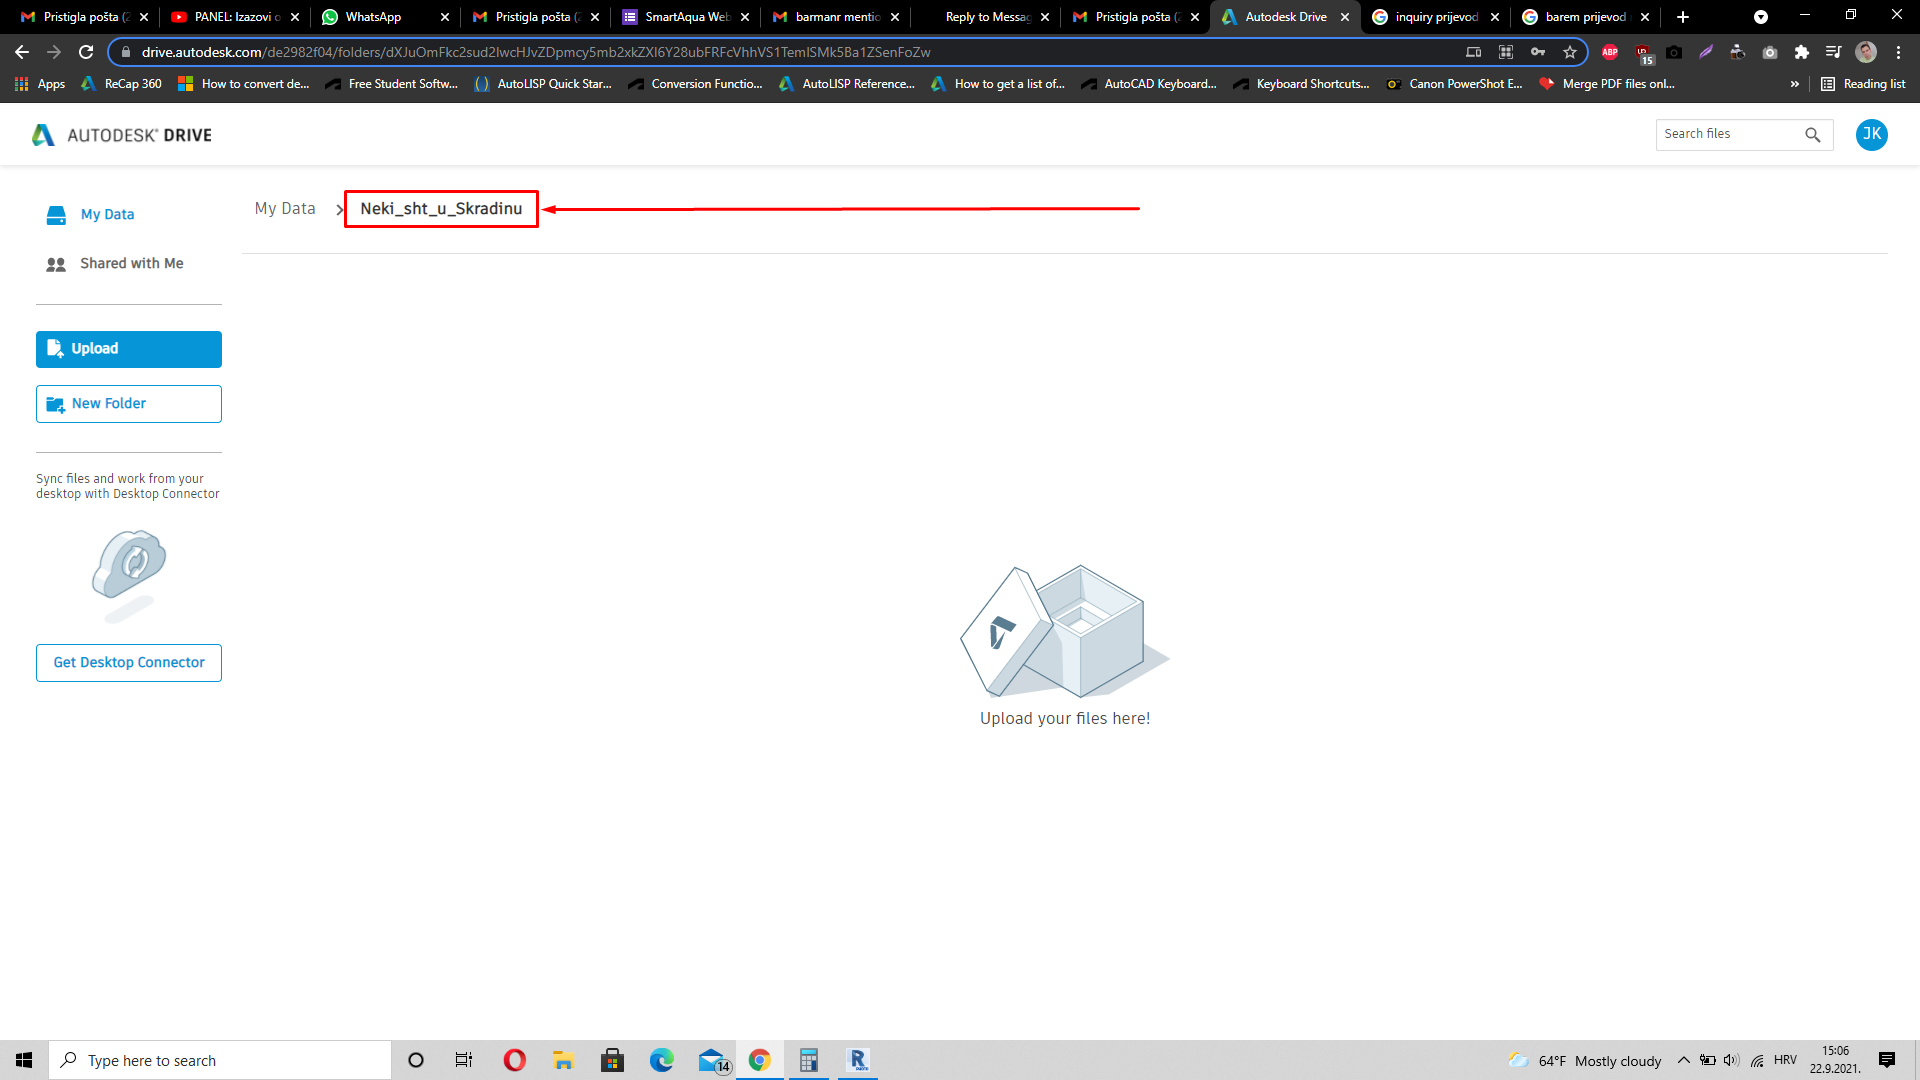Open Apps bookmarks shortcut
This screenshot has width=1920, height=1080.
point(40,84)
